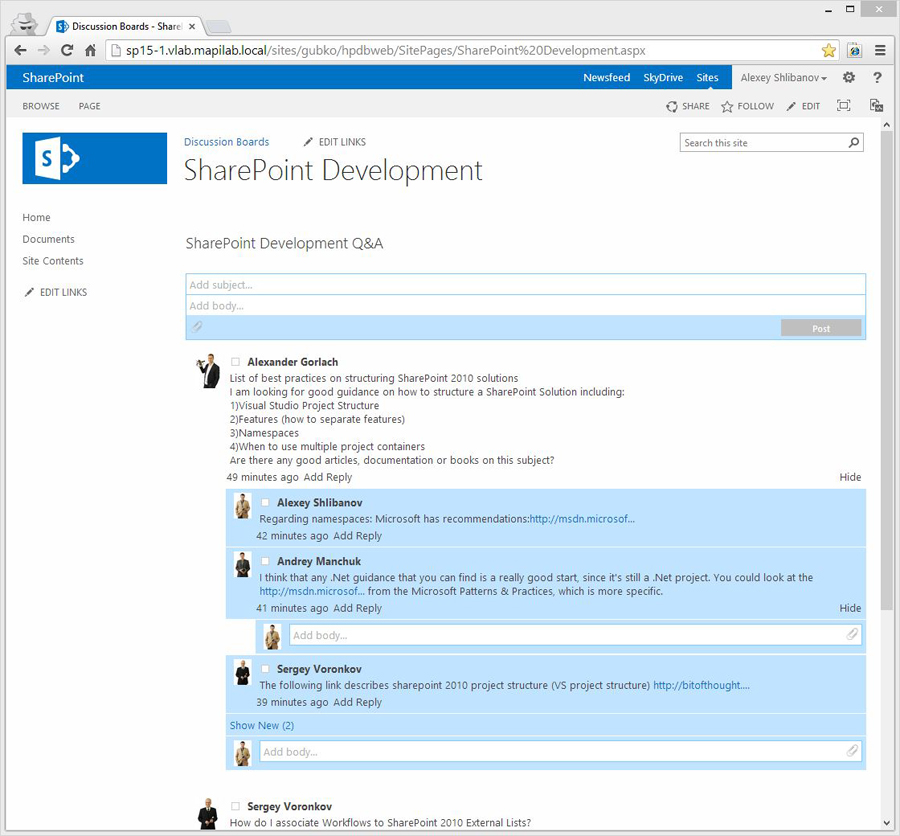900x836 pixels.
Task: Open the browser home page
Action: click(90, 51)
